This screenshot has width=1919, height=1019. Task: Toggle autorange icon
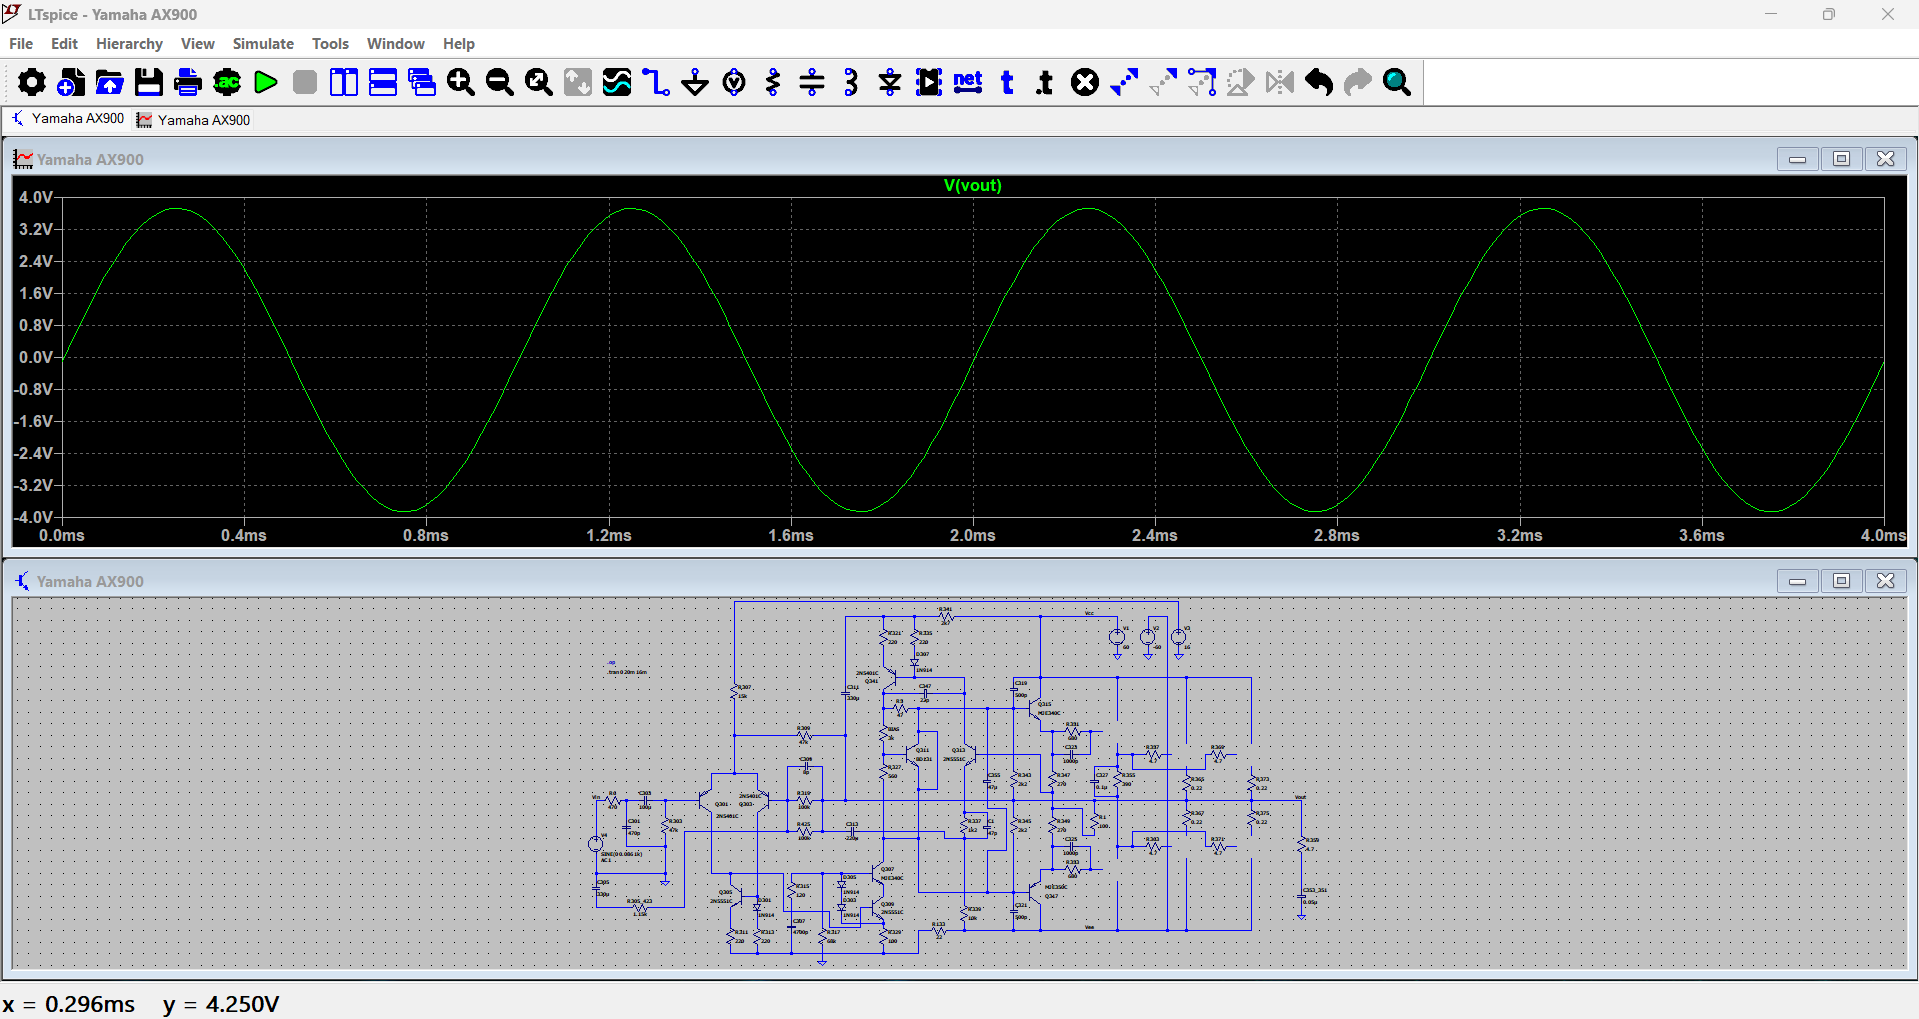click(x=578, y=82)
